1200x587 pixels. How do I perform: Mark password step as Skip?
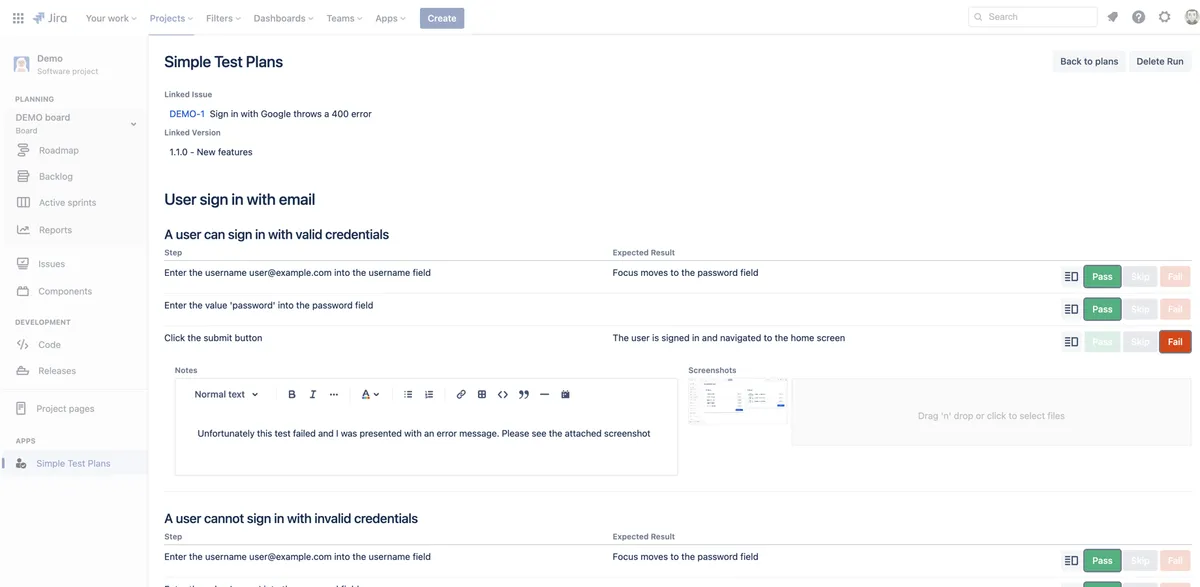(1140, 309)
